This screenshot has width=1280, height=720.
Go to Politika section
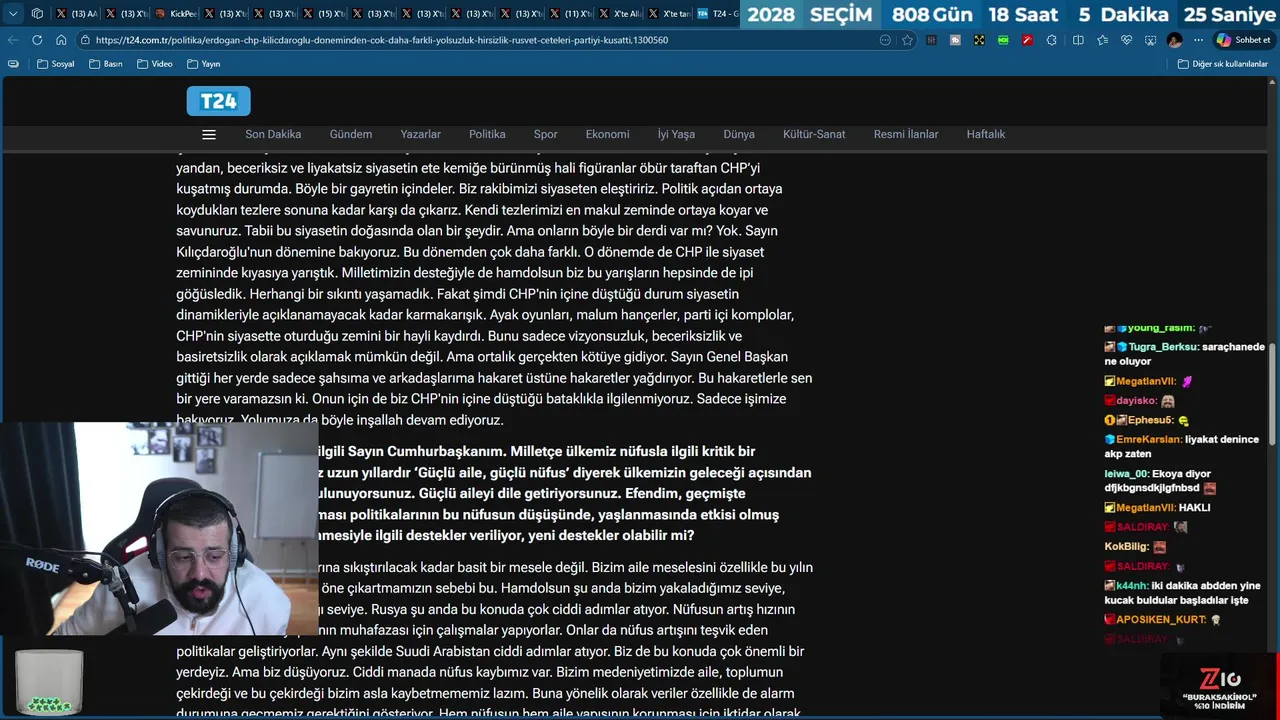click(487, 134)
